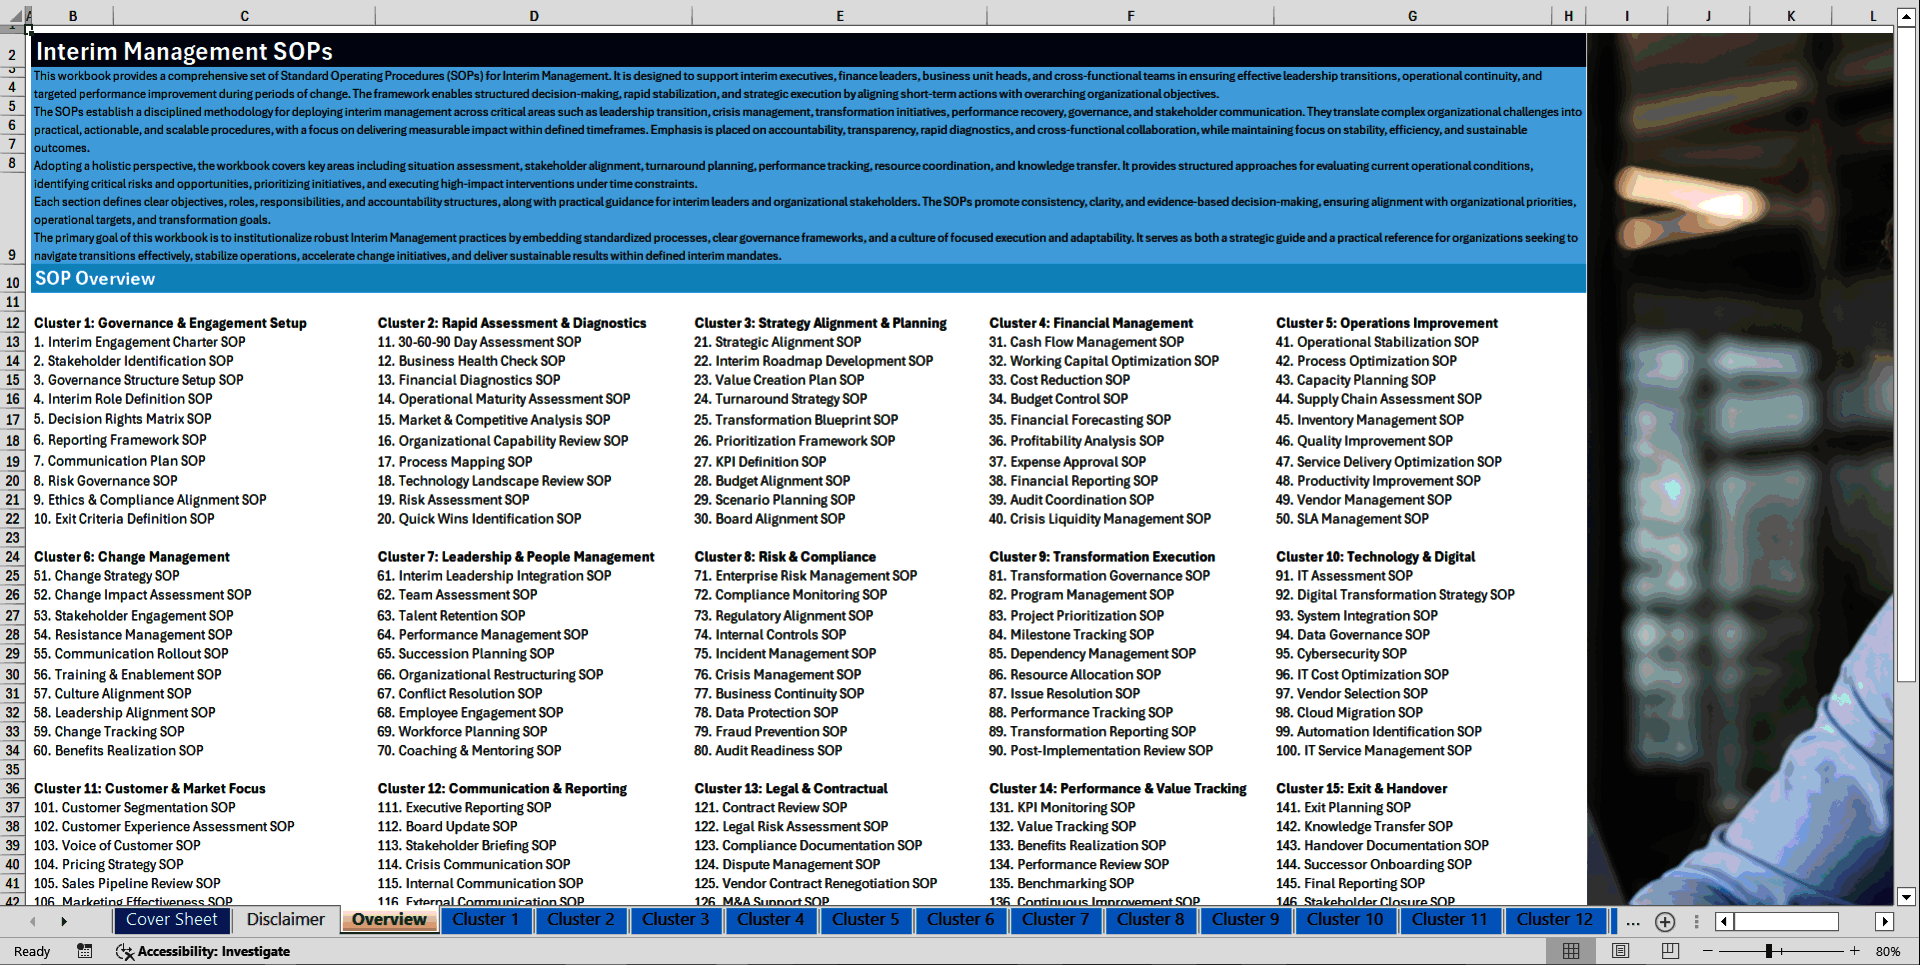Switch to Cluster 12 sheet tab
Image resolution: width=1920 pixels, height=965 pixels.
click(x=1554, y=920)
